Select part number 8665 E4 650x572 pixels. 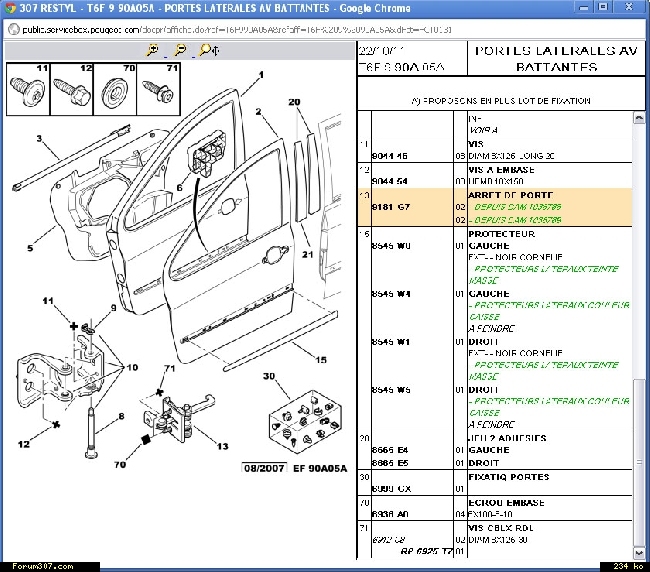(x=390, y=450)
